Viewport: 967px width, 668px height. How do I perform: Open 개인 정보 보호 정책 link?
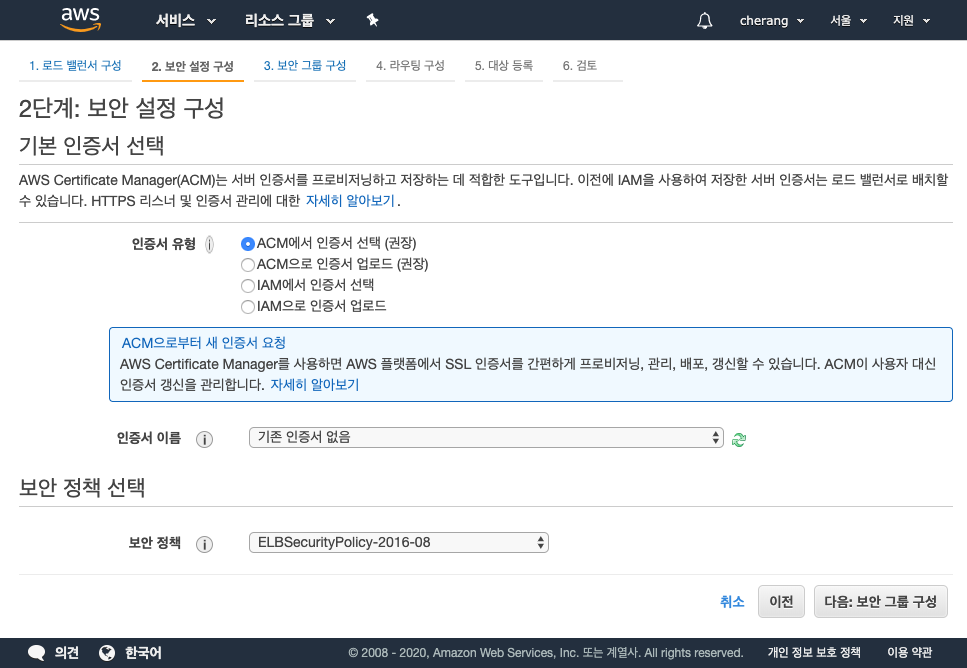point(814,653)
